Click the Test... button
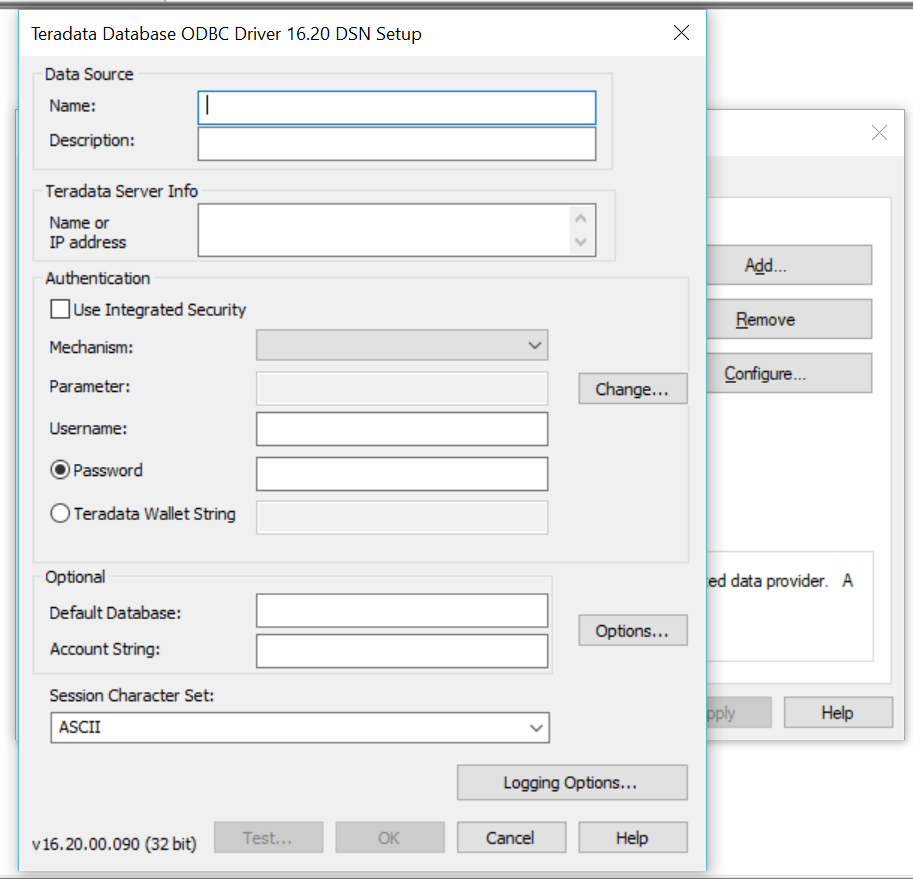 pyautogui.click(x=268, y=838)
